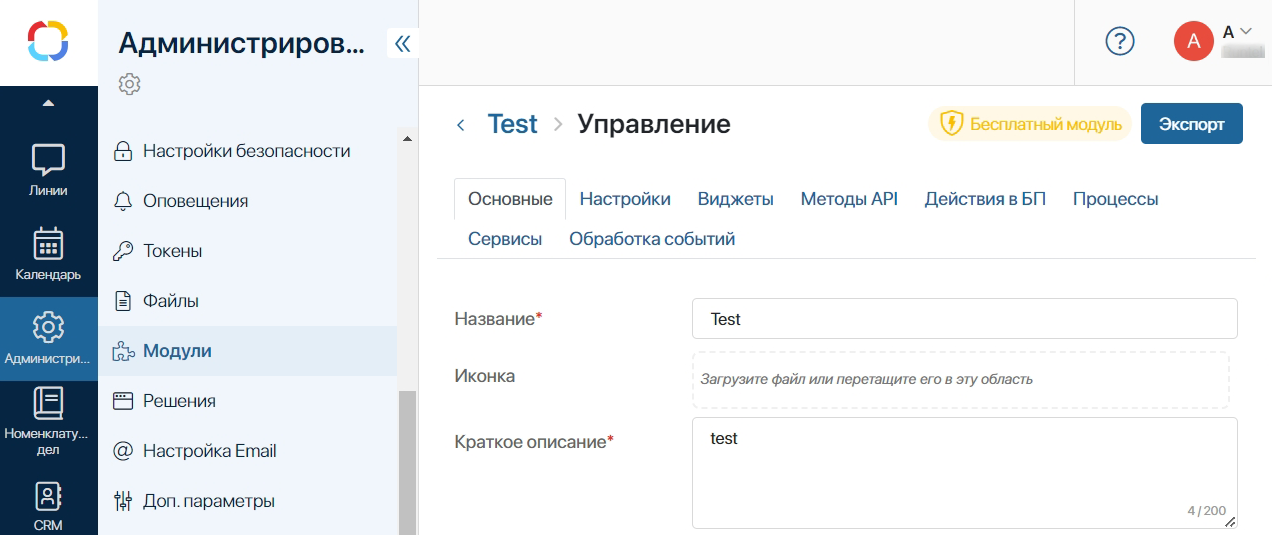This screenshot has height=535, width=1272.
Task: Open Настройки безопасности menu item
Action: click(x=246, y=151)
